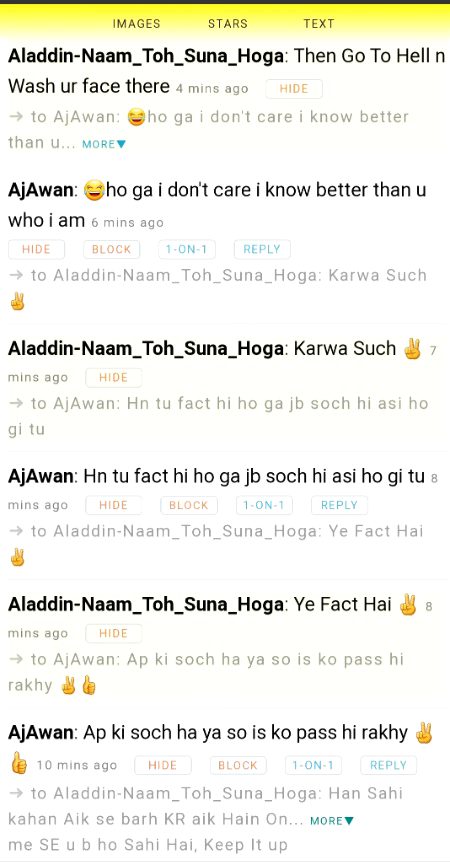Image resolution: width=450 pixels, height=865 pixels.
Task: Block AjAwan on the 10 mins ago message
Action: coord(238,765)
